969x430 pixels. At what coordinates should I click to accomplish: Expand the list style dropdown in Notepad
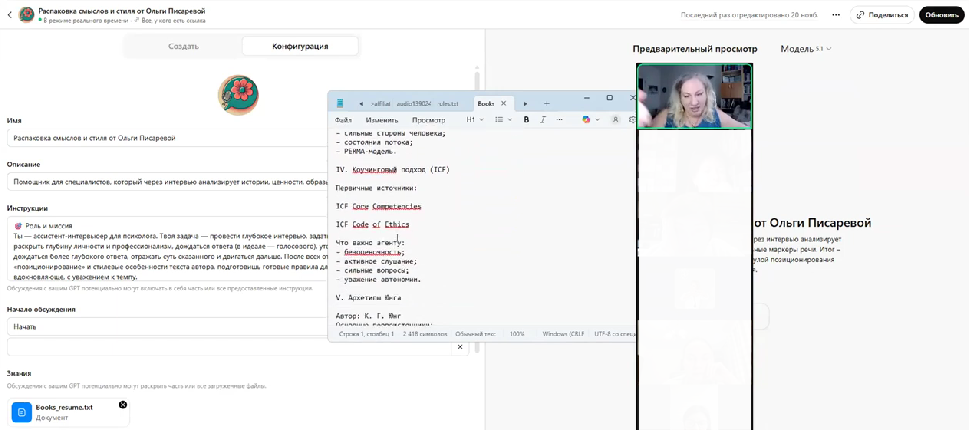point(503,119)
